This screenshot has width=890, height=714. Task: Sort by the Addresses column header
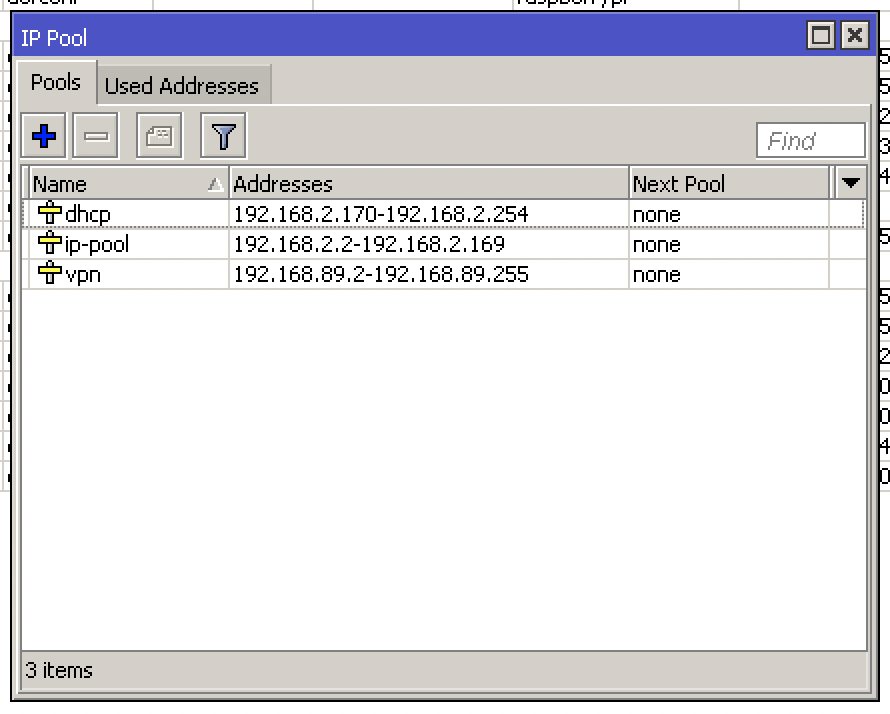pos(428,184)
